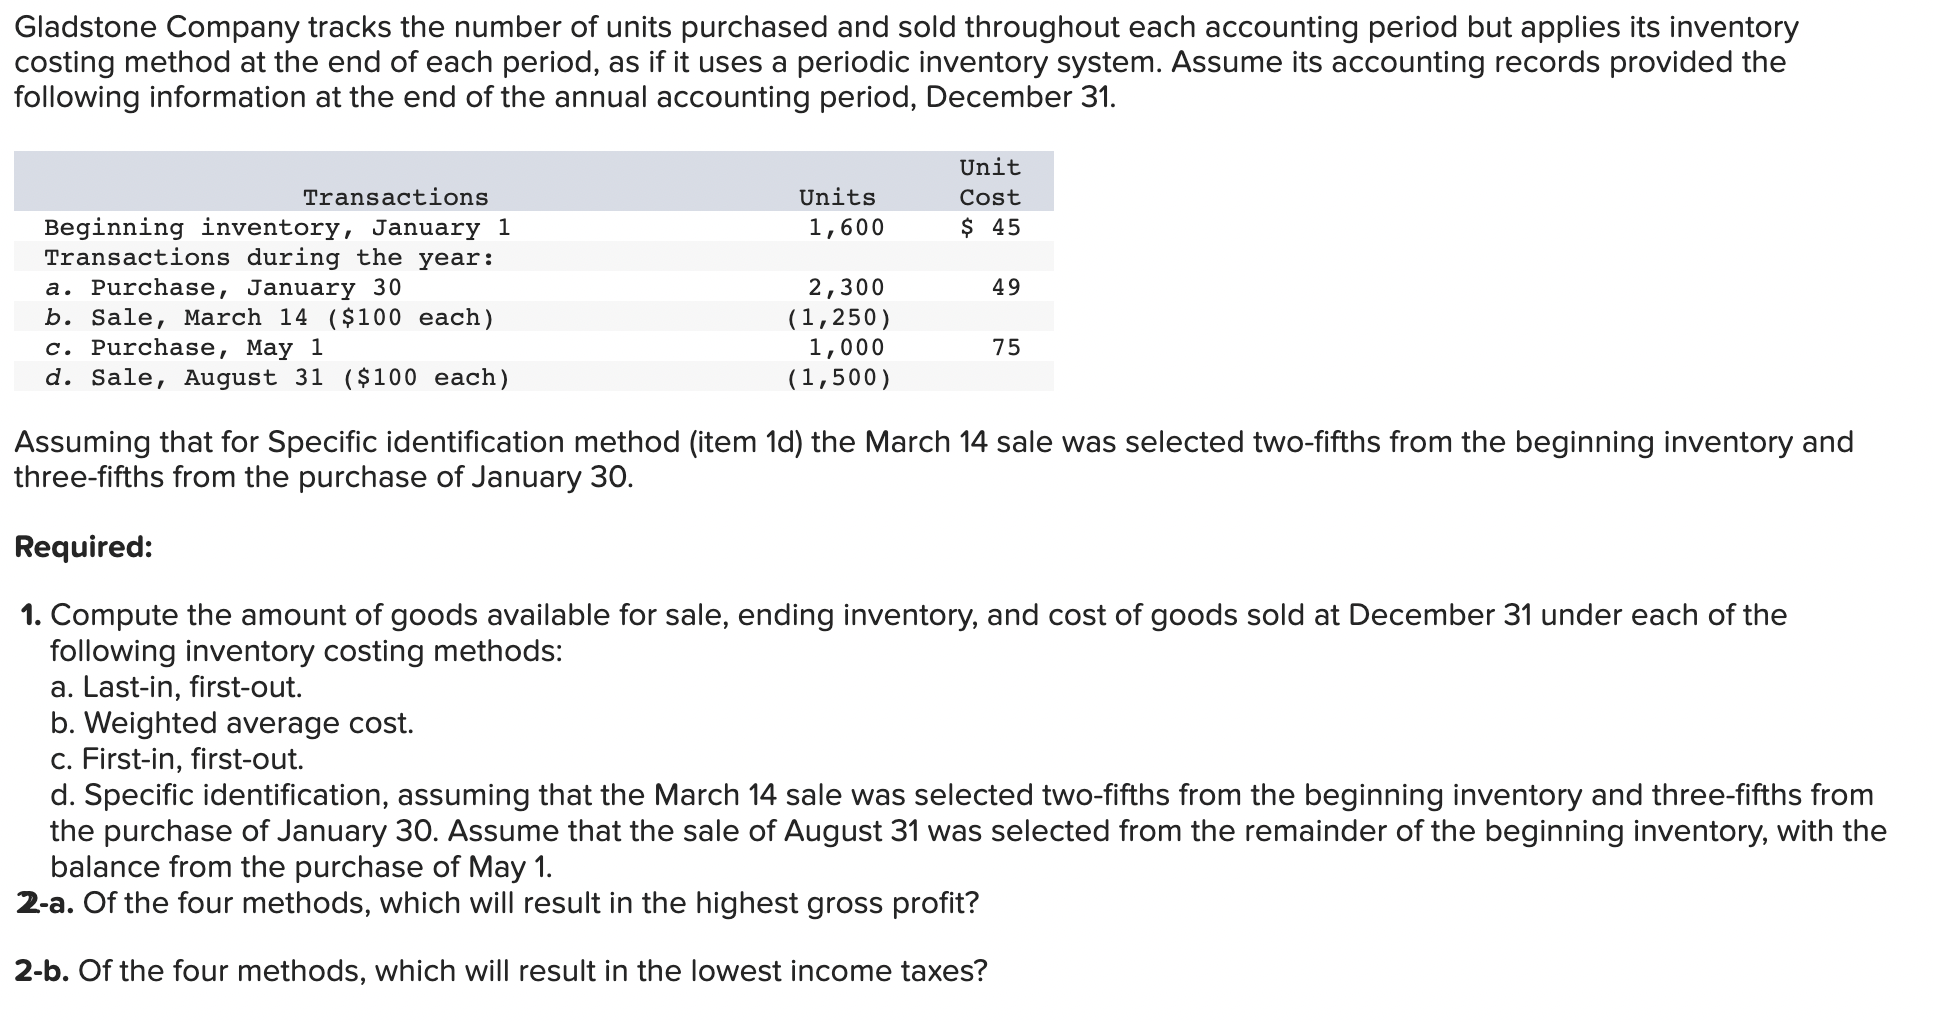The height and width of the screenshot is (1022, 1934).
Task: Select the Sale, March 14 row label
Action: click(270, 318)
